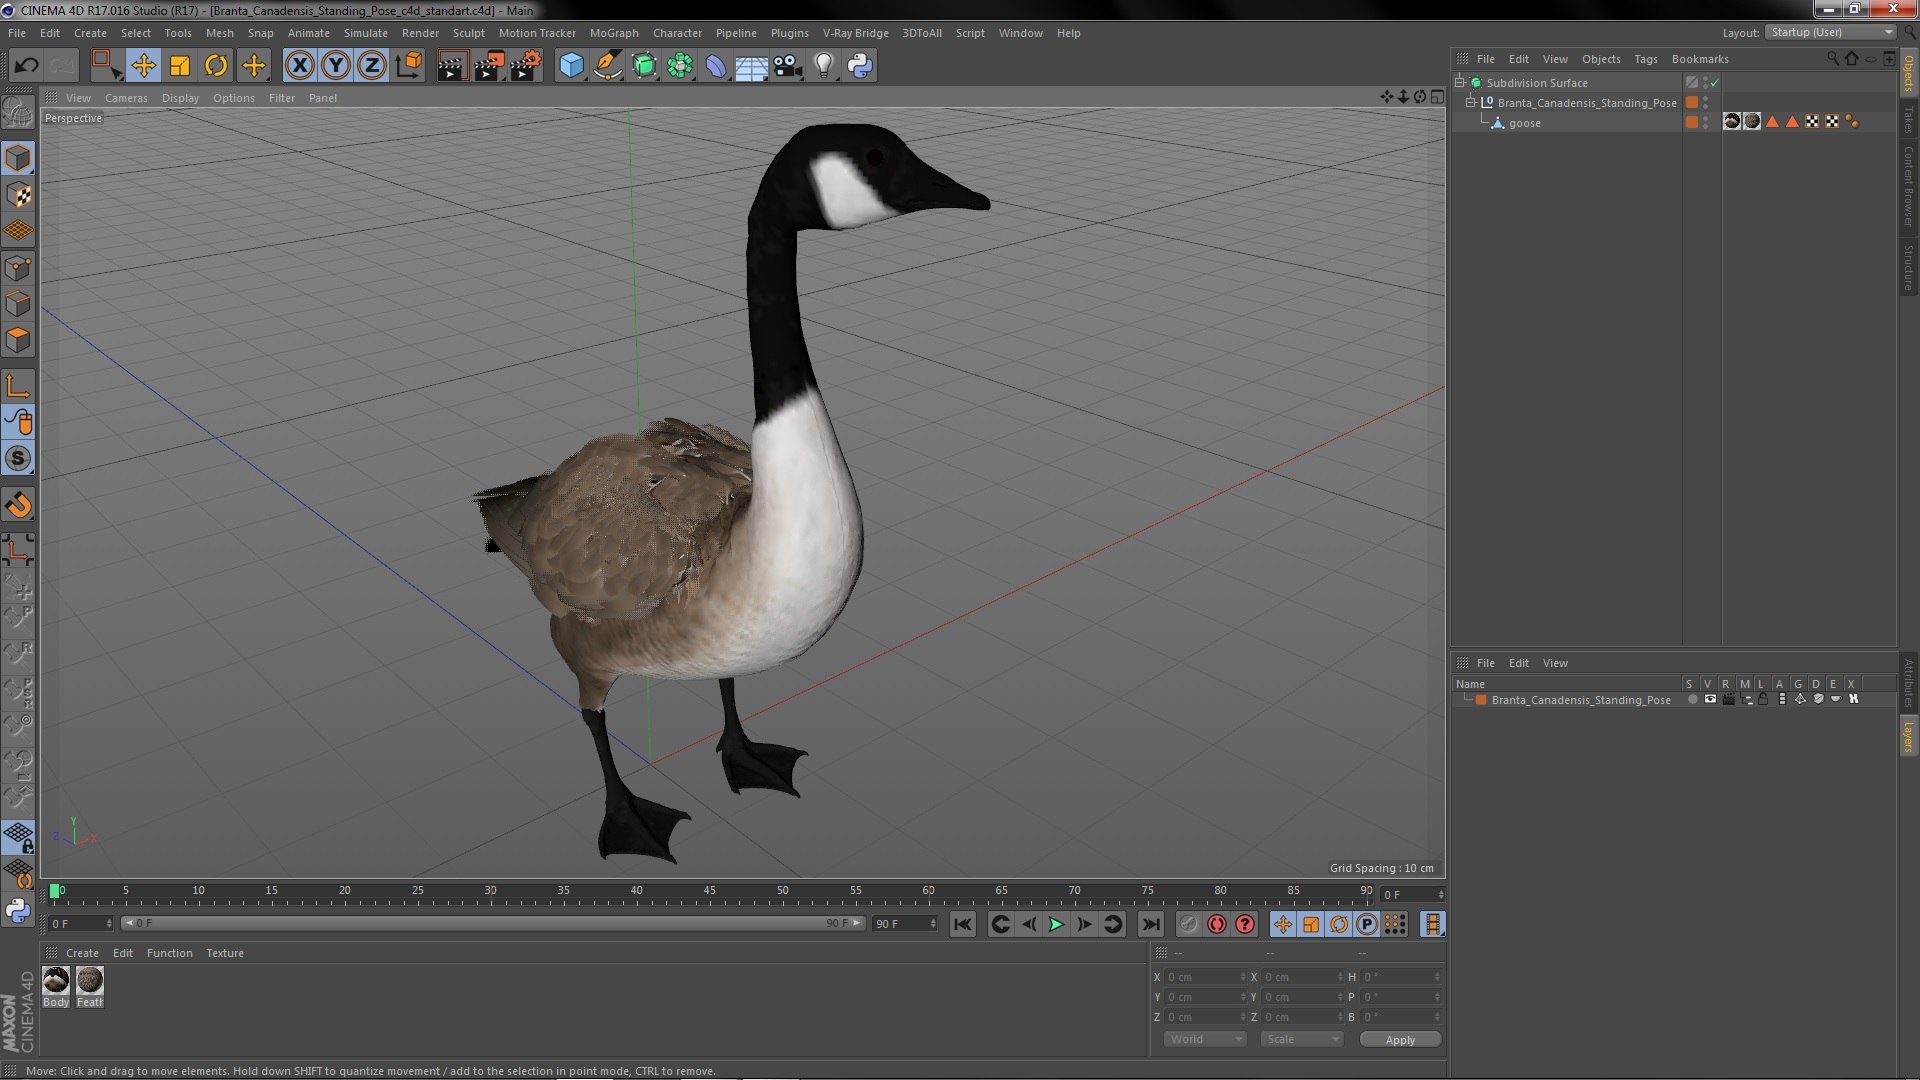Open the Mesh menu
Screen dimensions: 1920x1080
point(219,33)
